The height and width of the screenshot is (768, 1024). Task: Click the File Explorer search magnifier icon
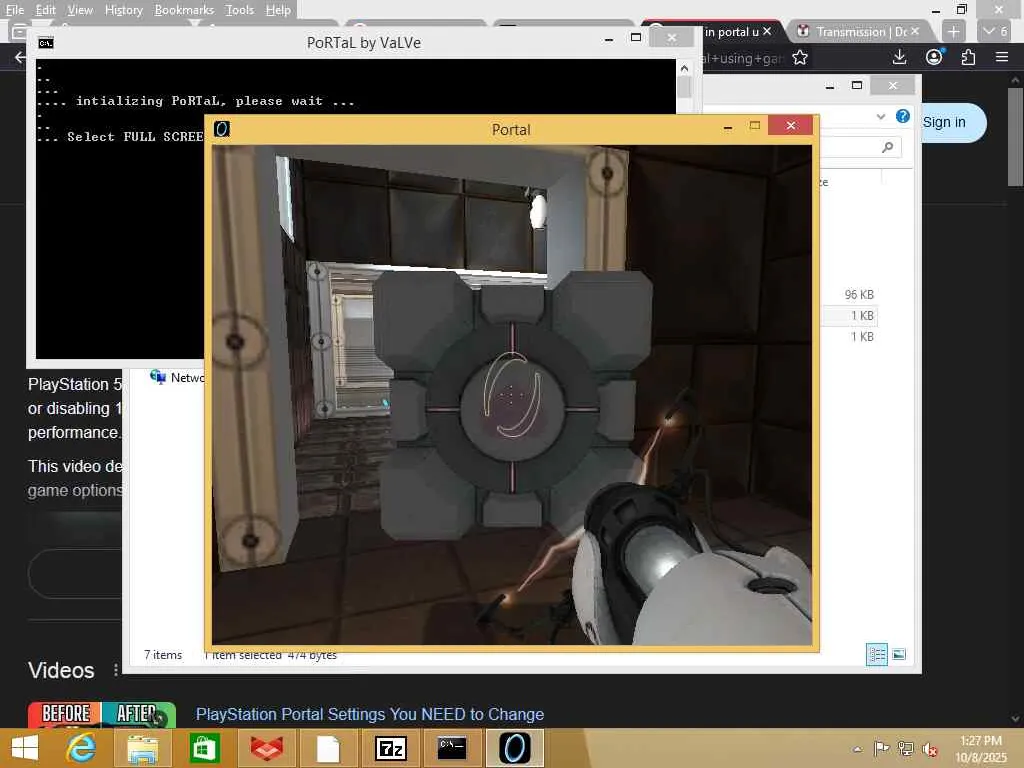point(888,148)
